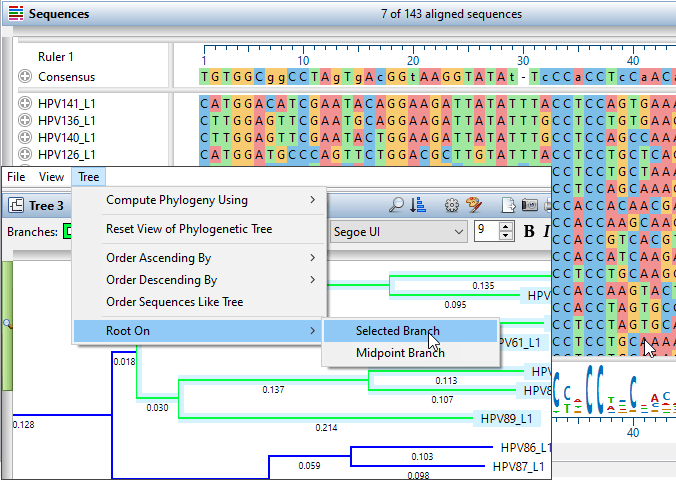
Task: Click the Ruler 1 label
Action: (56, 57)
